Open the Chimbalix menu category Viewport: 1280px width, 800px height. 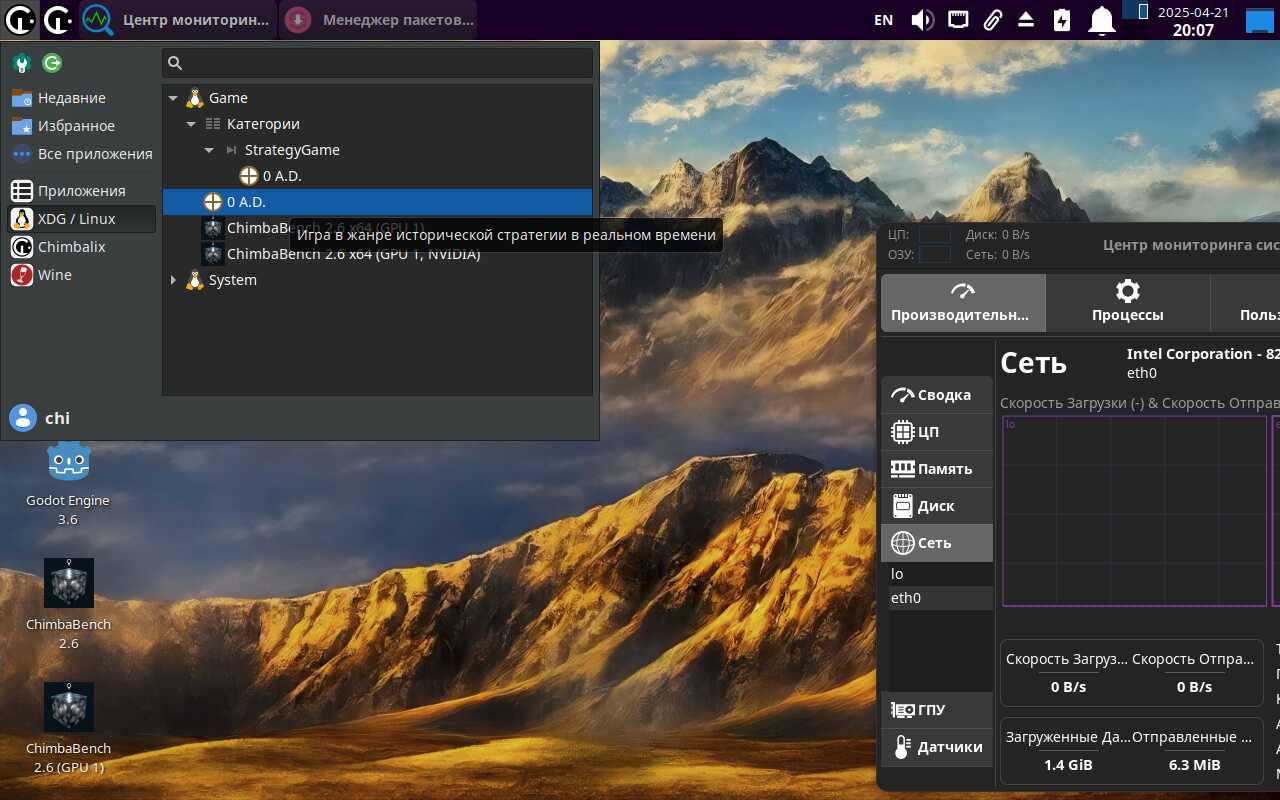tap(82, 247)
